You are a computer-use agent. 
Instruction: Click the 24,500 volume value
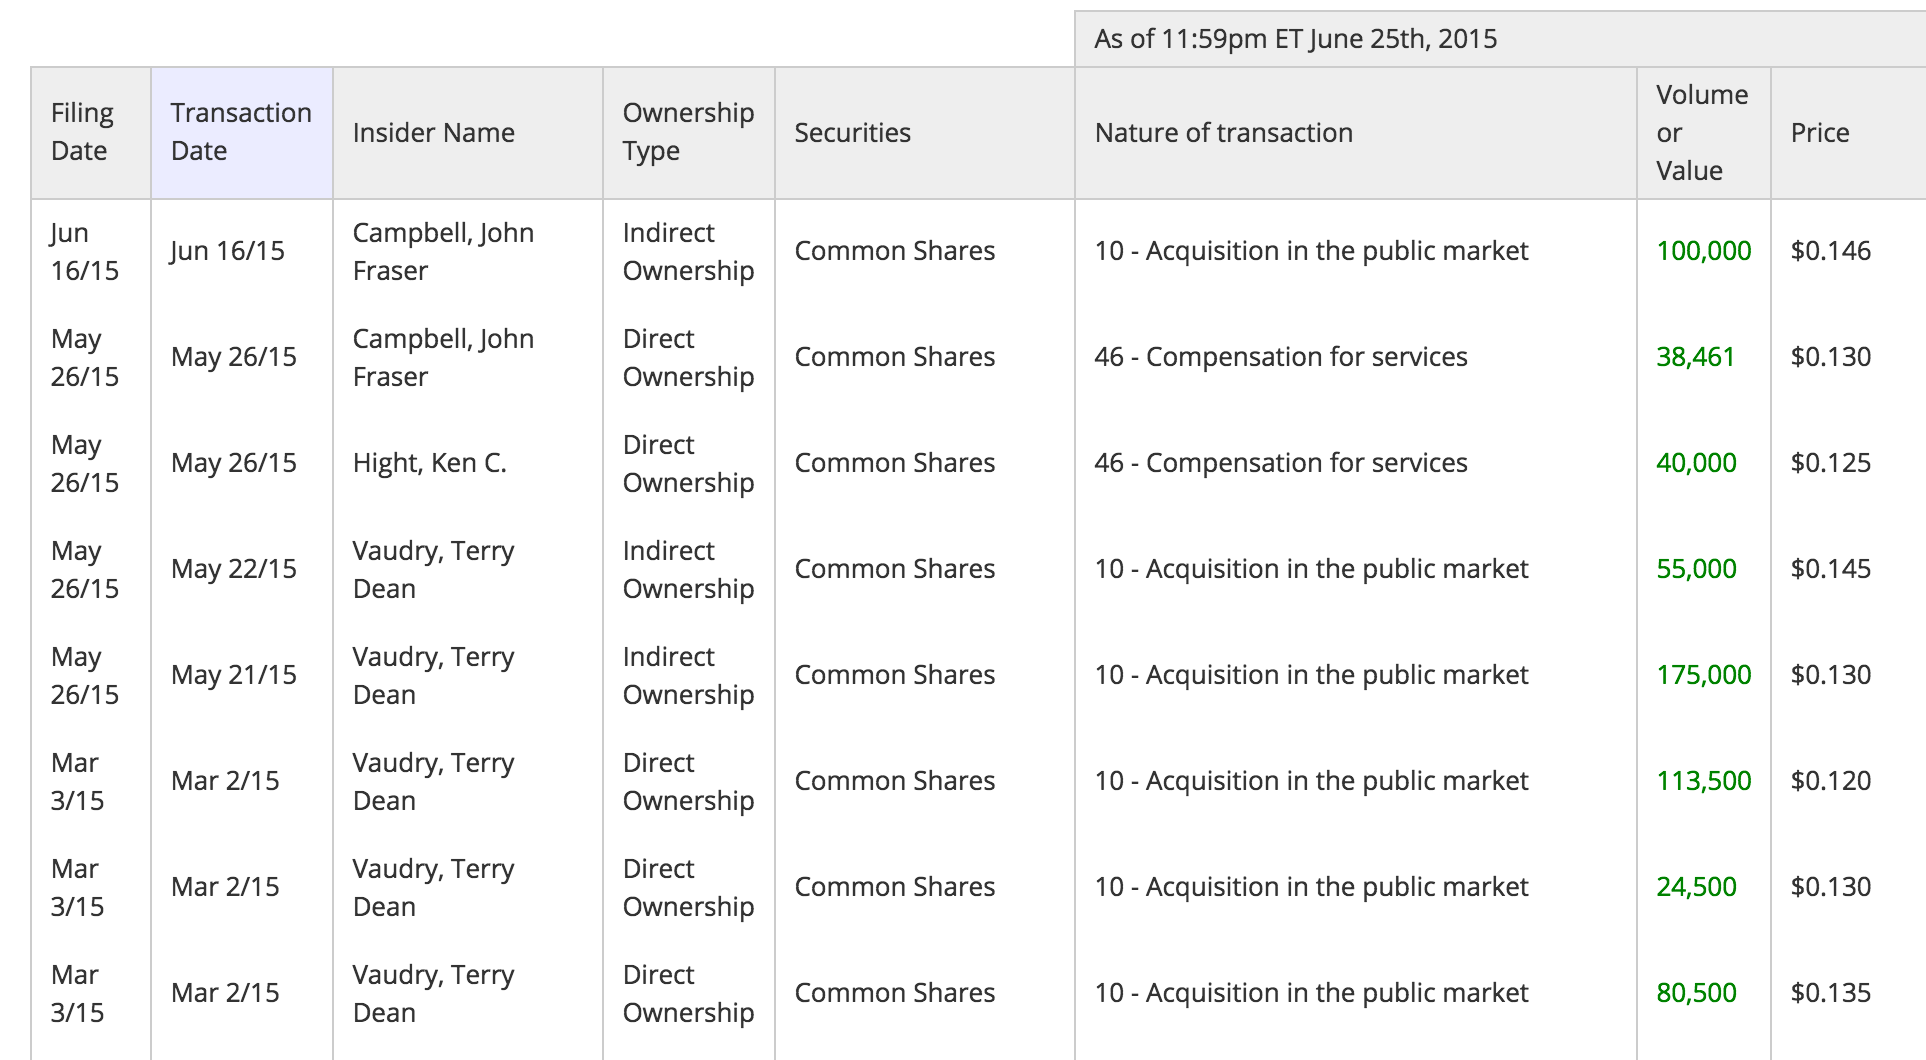1696,887
